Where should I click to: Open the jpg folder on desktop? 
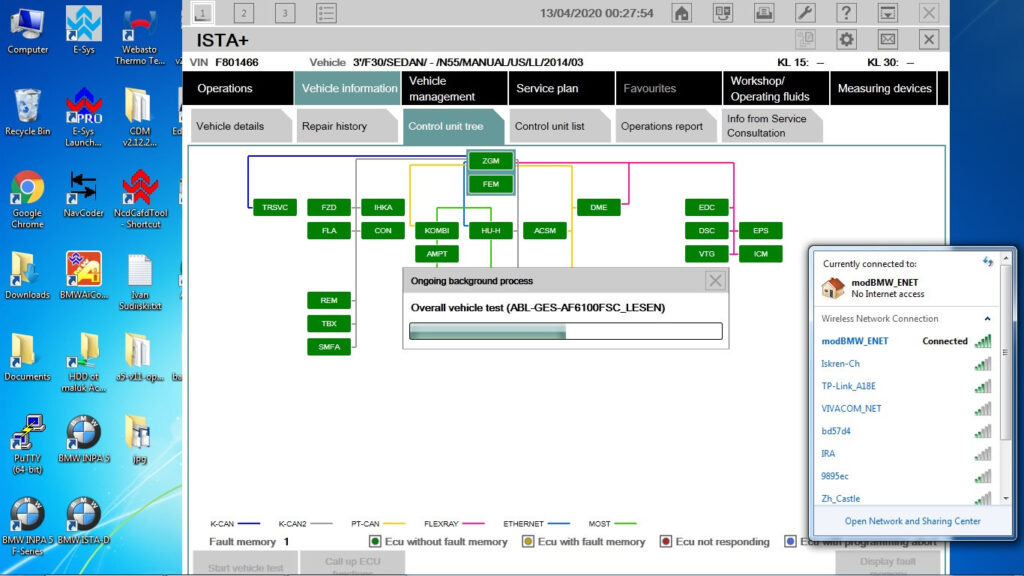[140, 440]
